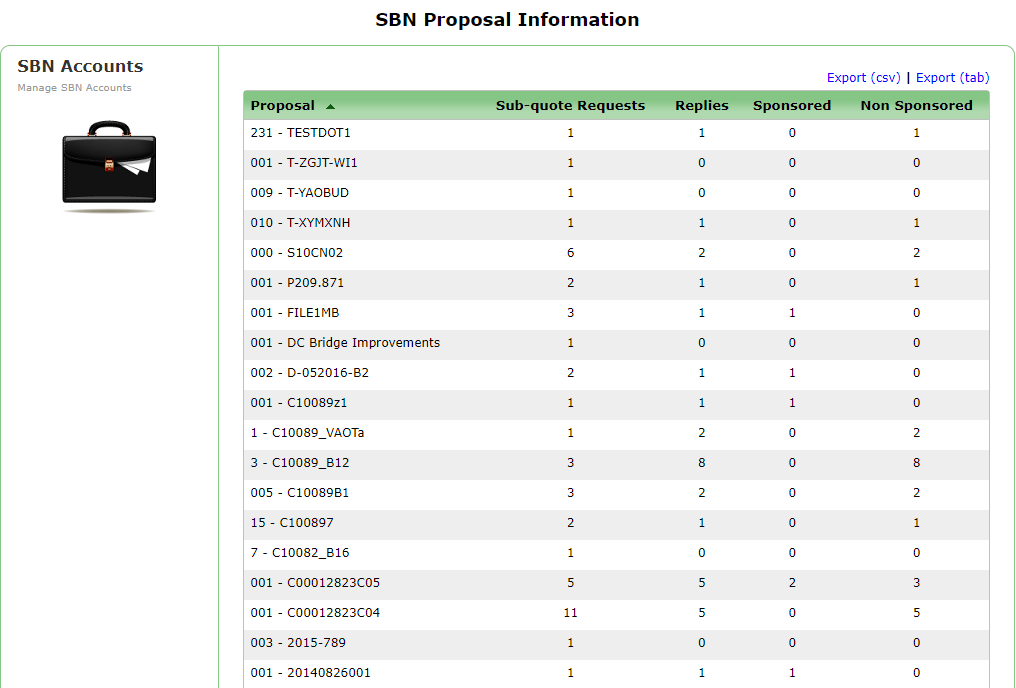1016x688 pixels.
Task: Open proposal 001 - C00012823C04
Action: point(315,613)
